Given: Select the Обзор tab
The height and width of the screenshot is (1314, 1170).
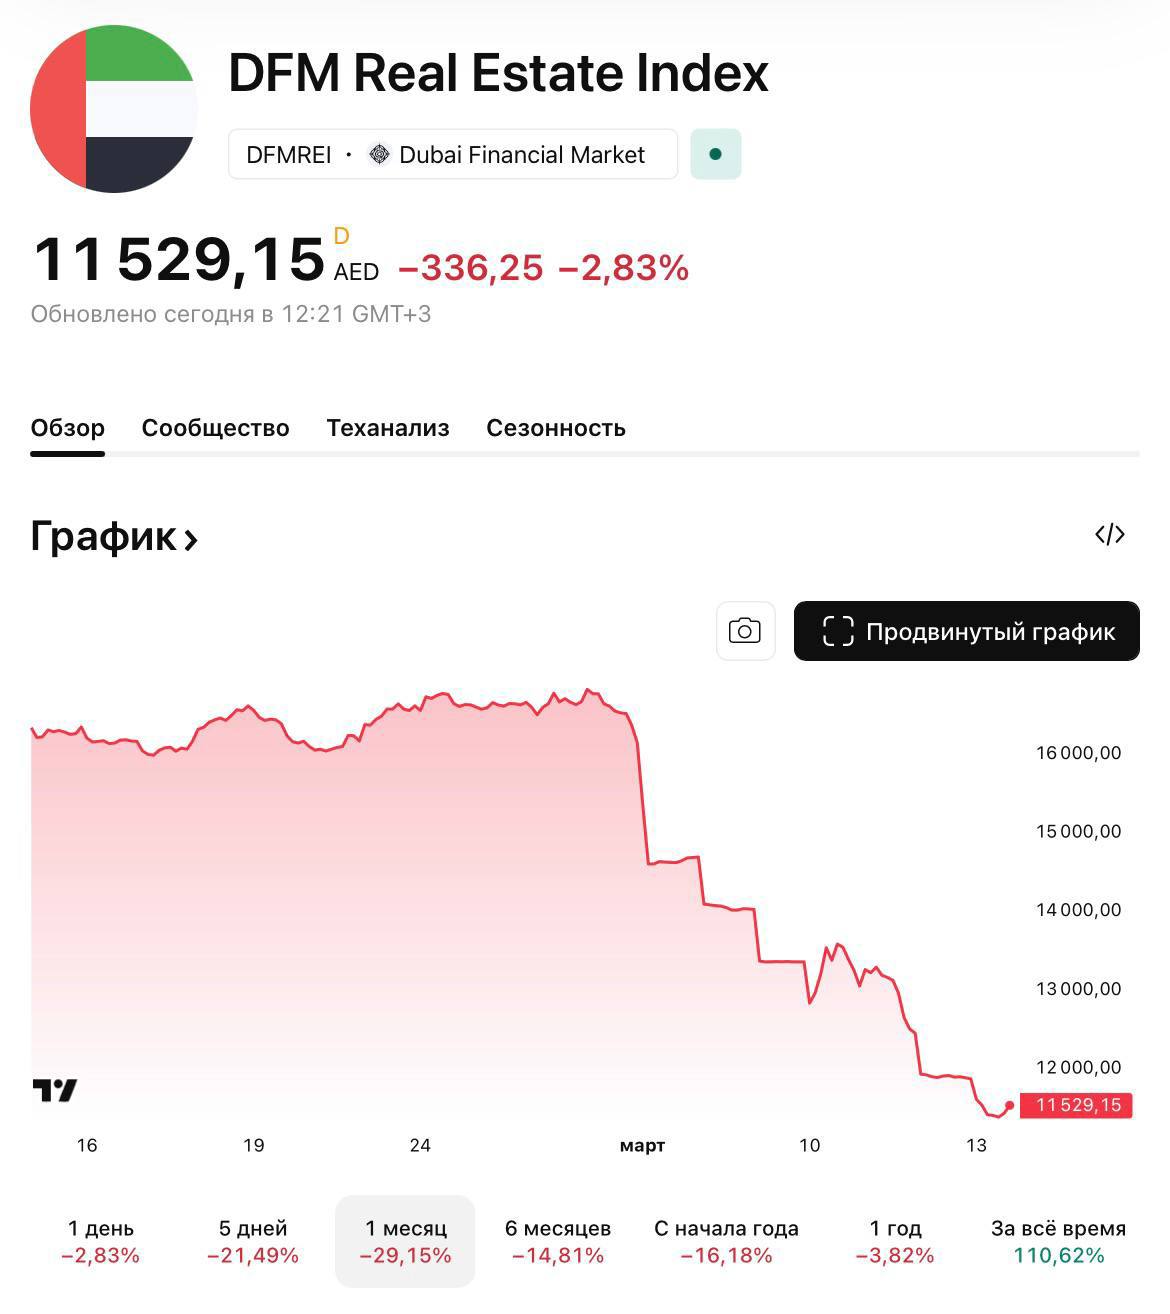Looking at the screenshot, I should (x=67, y=428).
